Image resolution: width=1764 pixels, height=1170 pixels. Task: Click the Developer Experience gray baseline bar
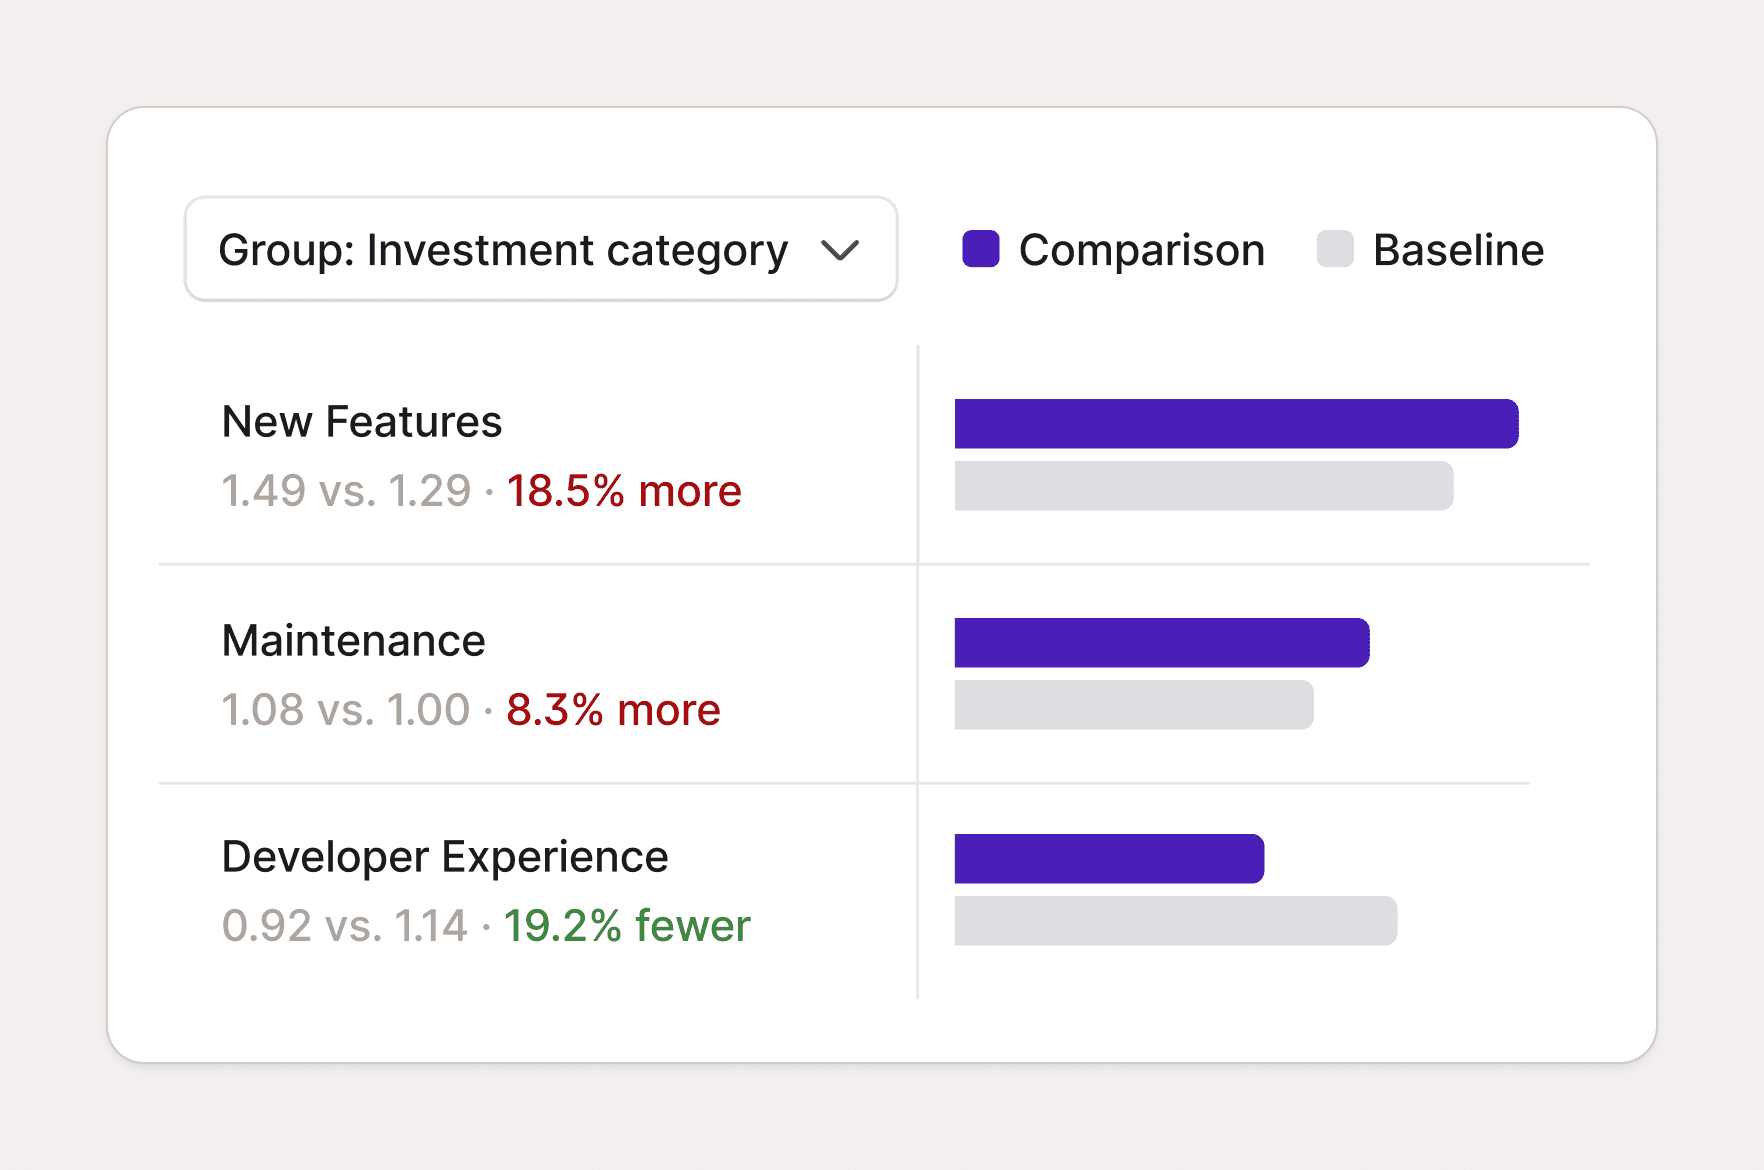[1175, 921]
